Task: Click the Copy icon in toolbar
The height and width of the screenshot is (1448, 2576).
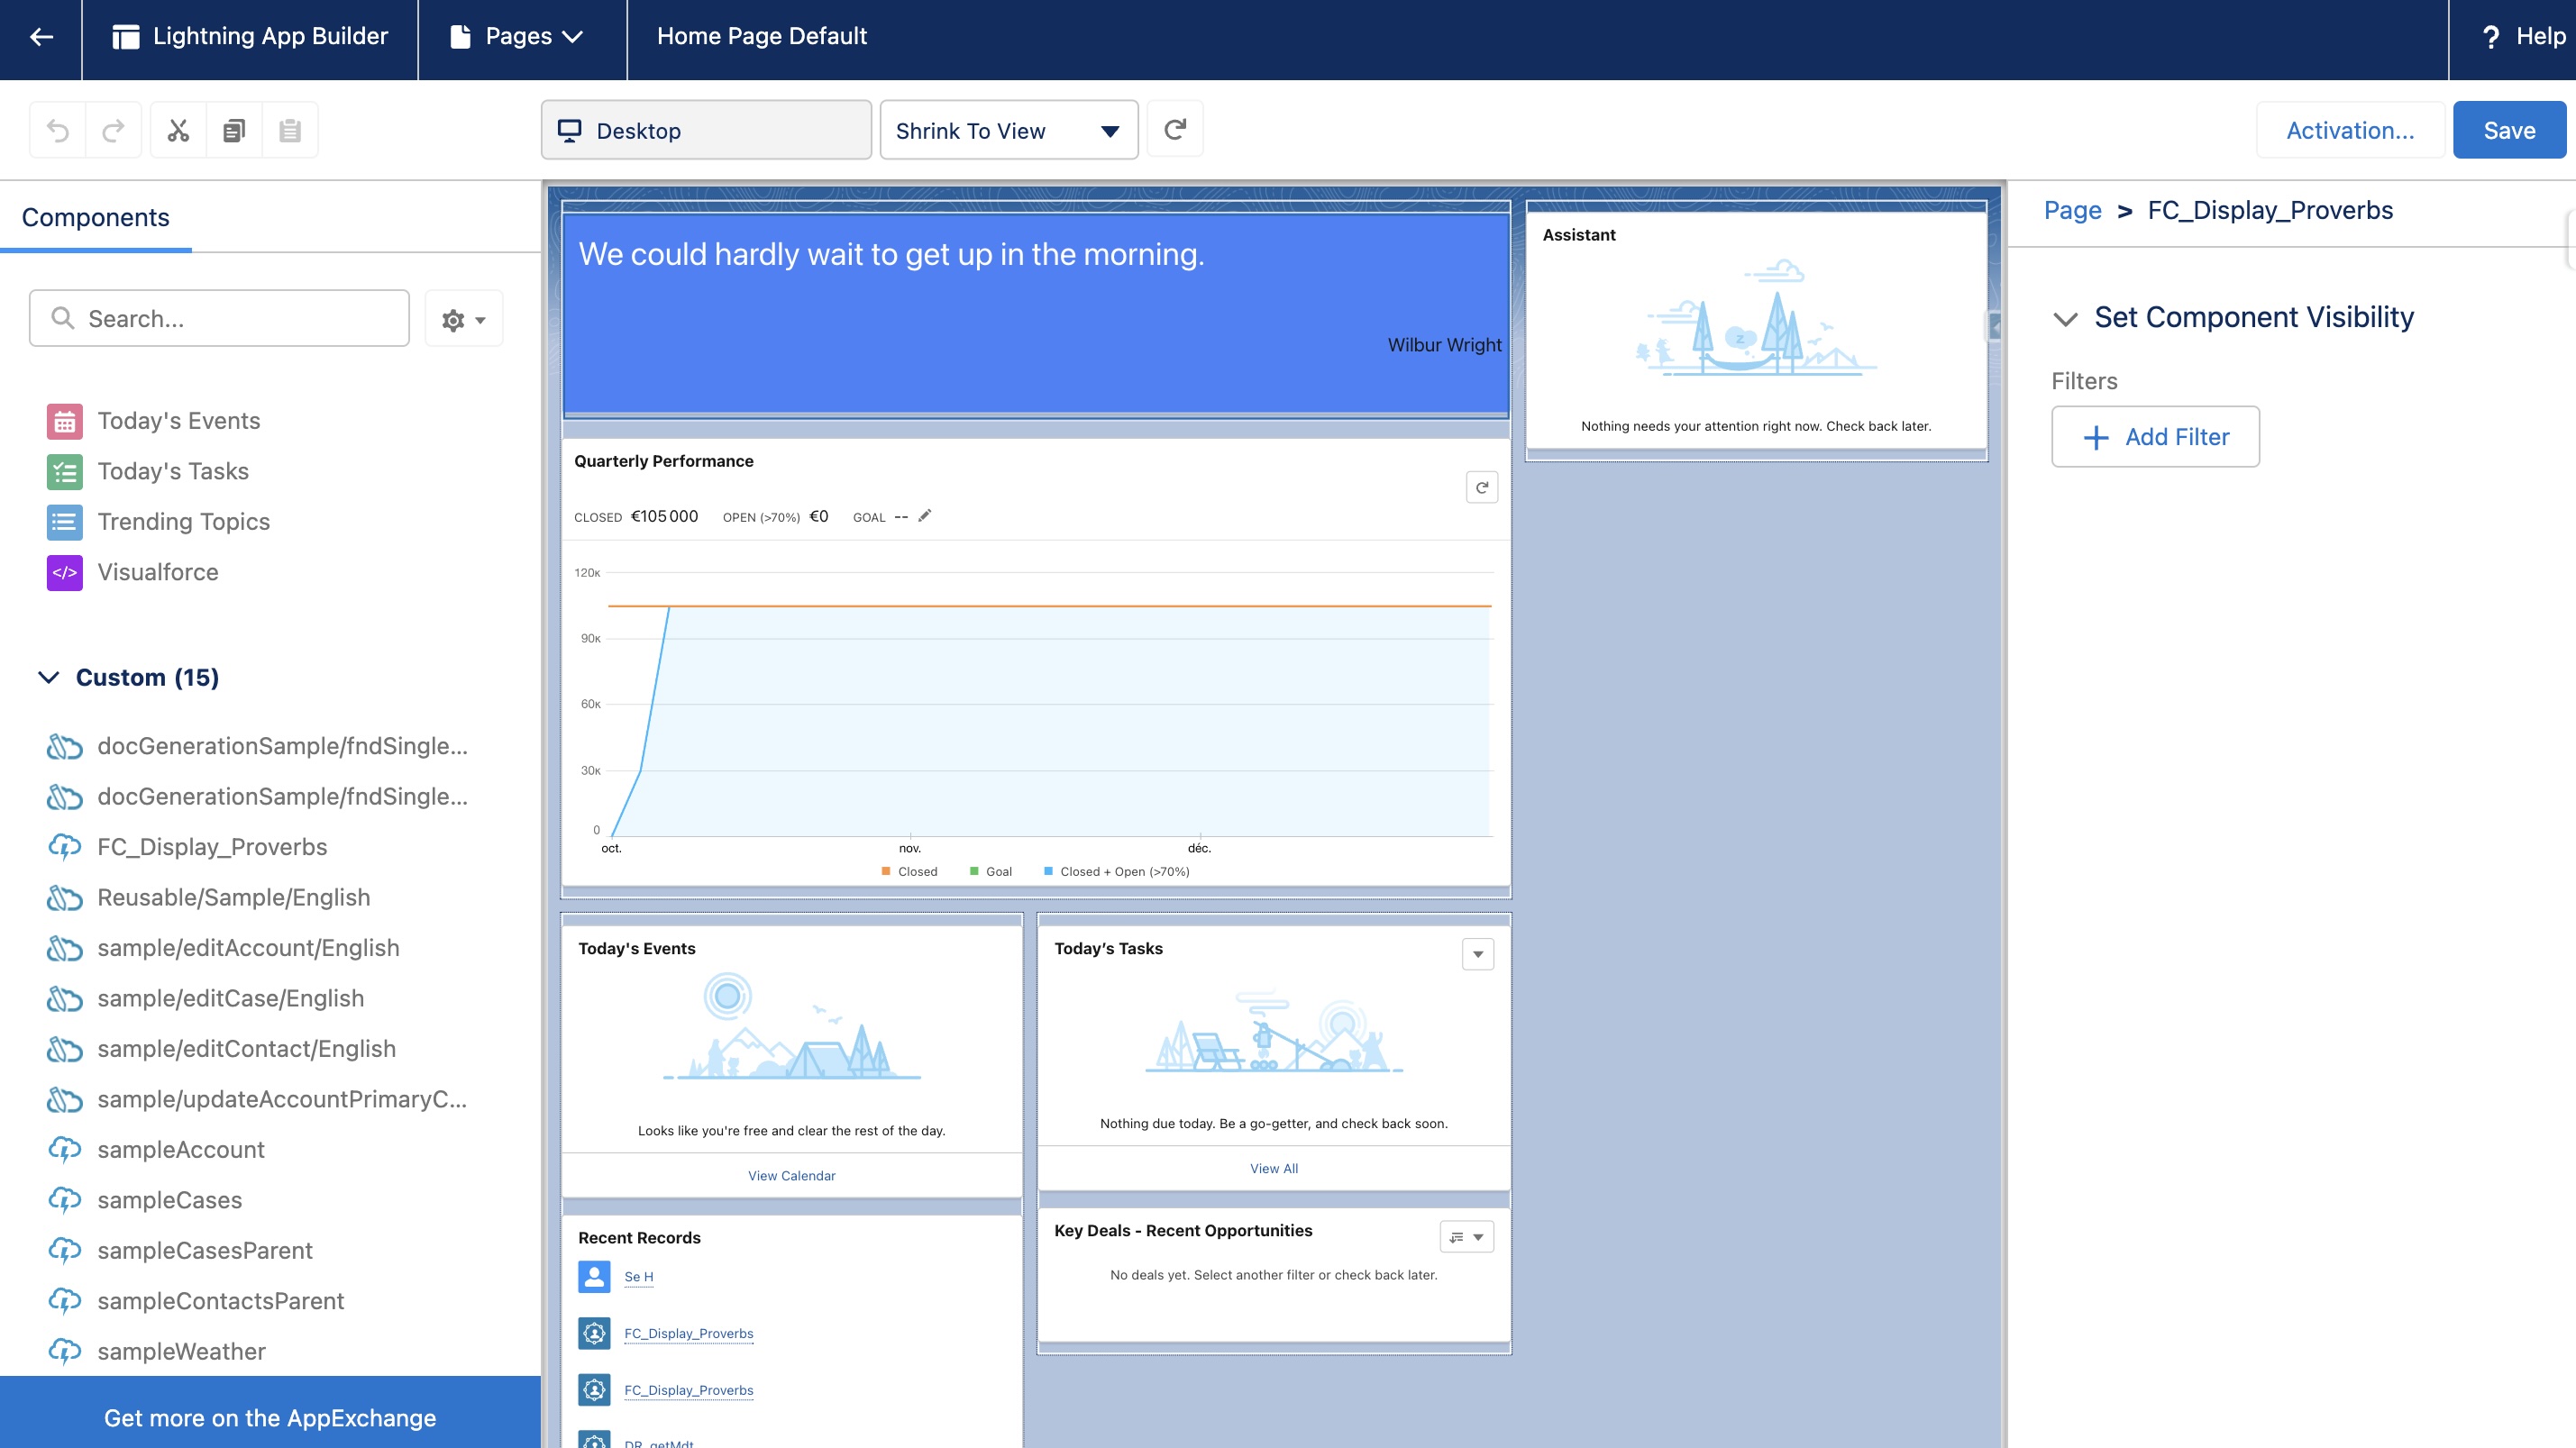Action: (234, 130)
